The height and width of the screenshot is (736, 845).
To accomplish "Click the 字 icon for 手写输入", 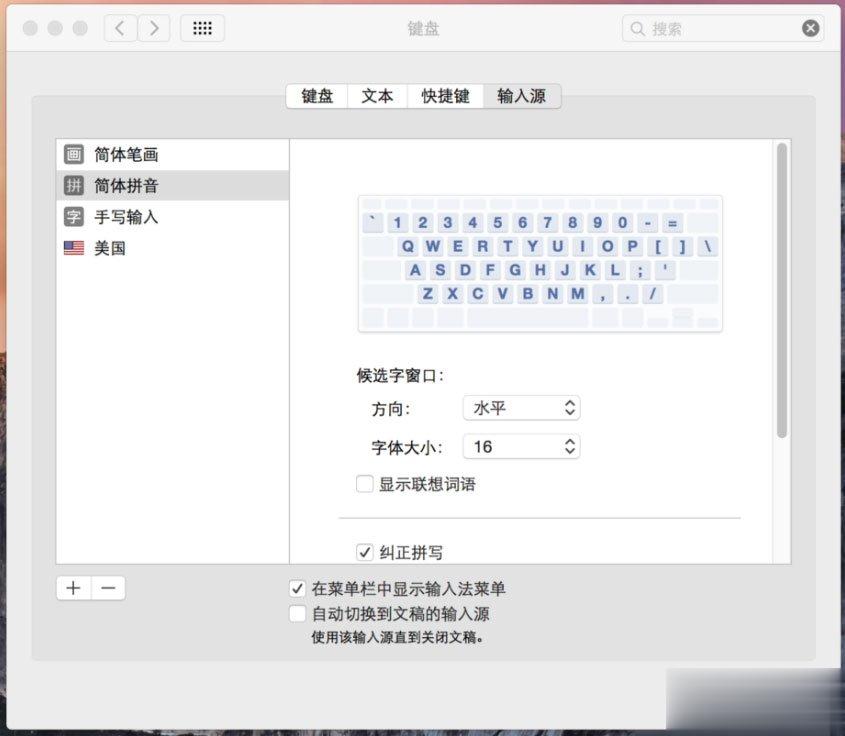I will [74, 217].
